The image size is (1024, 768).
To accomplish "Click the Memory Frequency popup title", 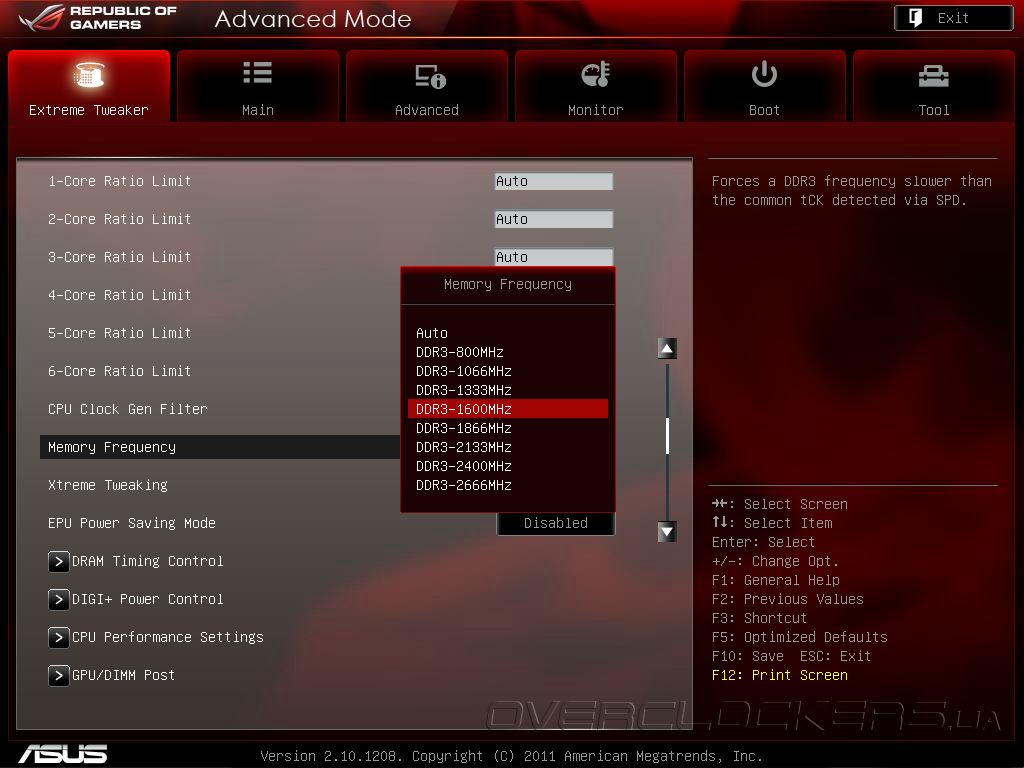I will [507, 285].
